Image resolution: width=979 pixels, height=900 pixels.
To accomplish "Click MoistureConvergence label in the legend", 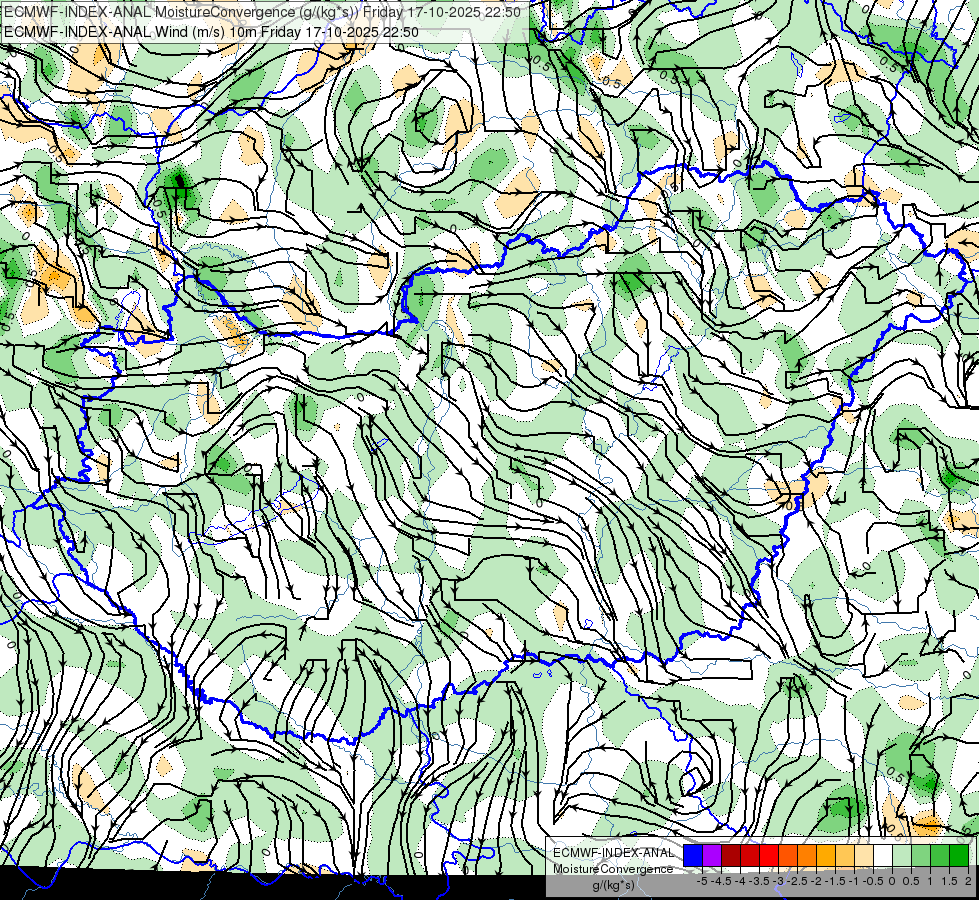I will tap(613, 869).
